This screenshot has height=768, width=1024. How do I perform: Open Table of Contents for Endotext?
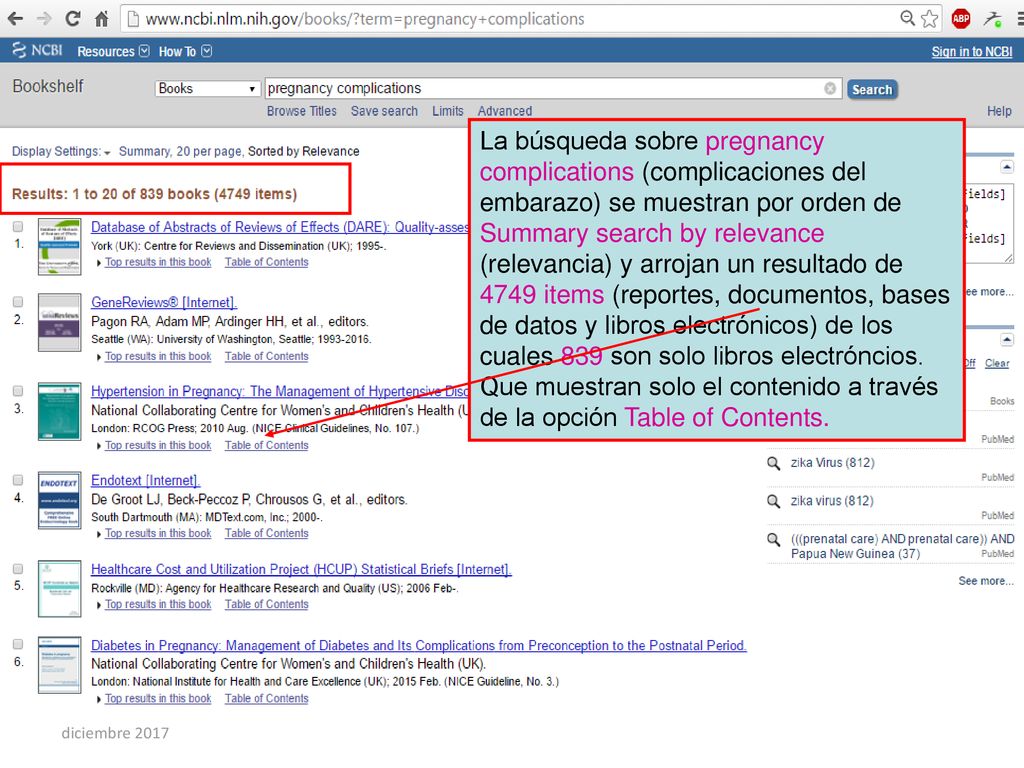tap(266, 534)
